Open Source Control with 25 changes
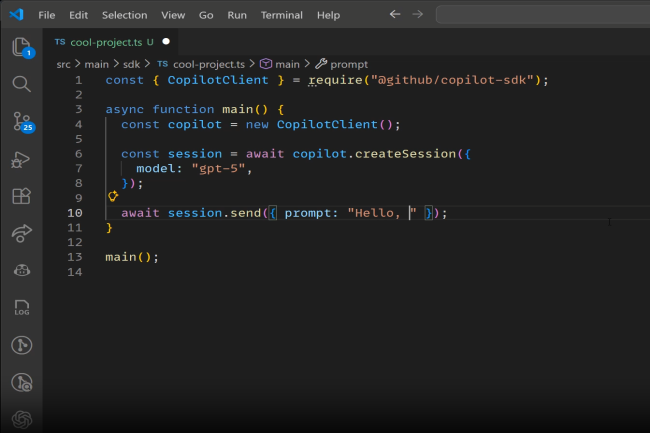 (21, 122)
